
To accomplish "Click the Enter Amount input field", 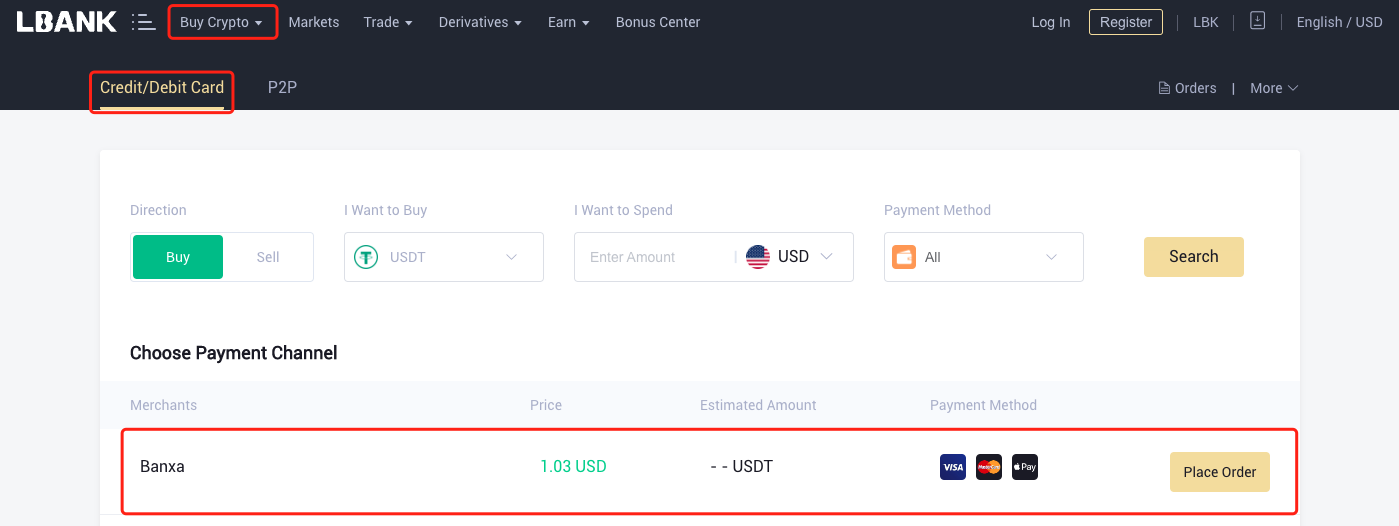I will pos(657,257).
